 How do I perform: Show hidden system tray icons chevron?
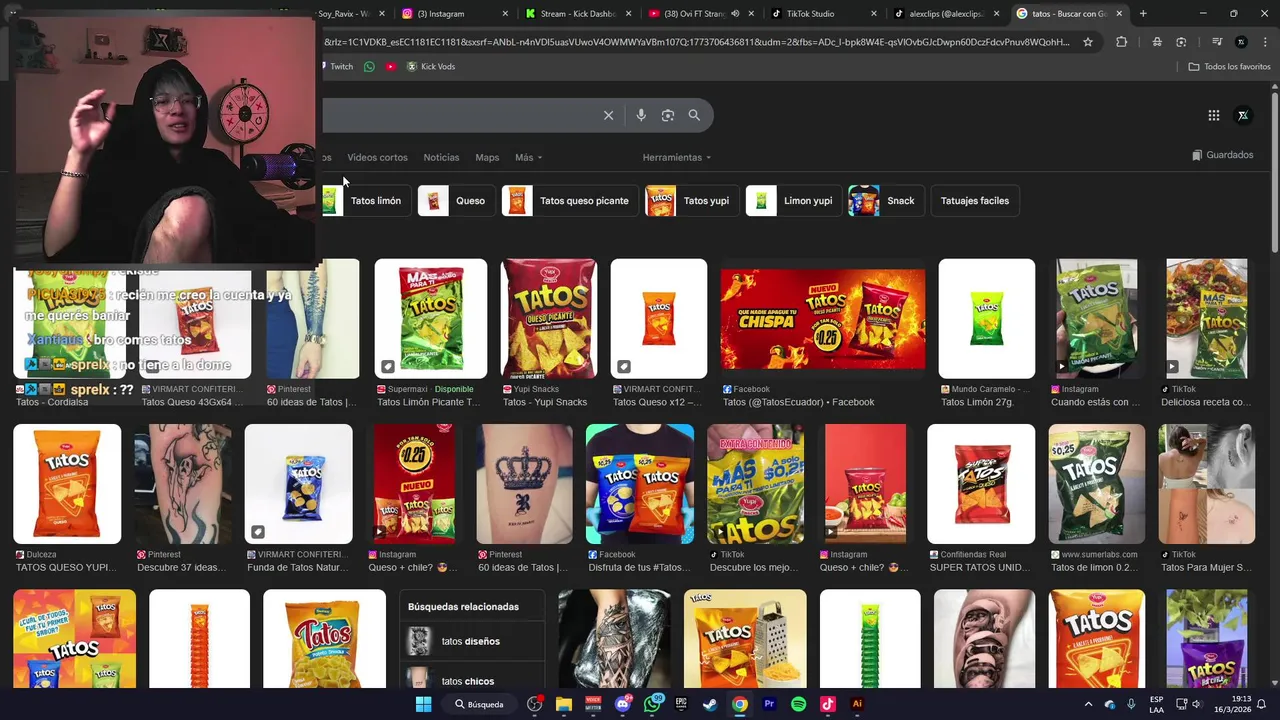(1088, 704)
